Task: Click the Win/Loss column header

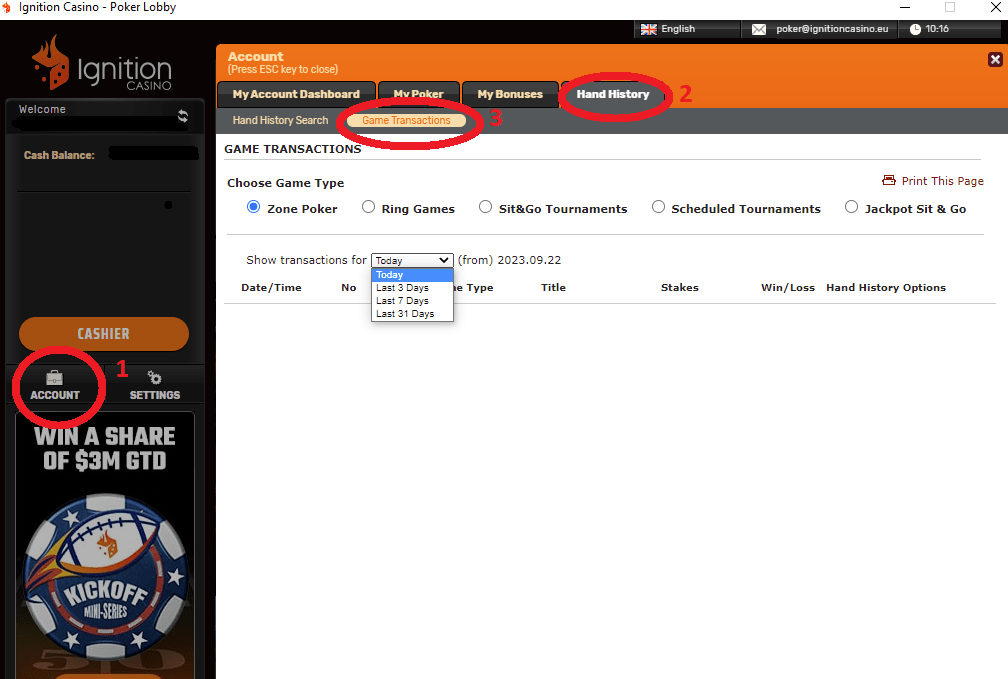Action: (x=788, y=287)
